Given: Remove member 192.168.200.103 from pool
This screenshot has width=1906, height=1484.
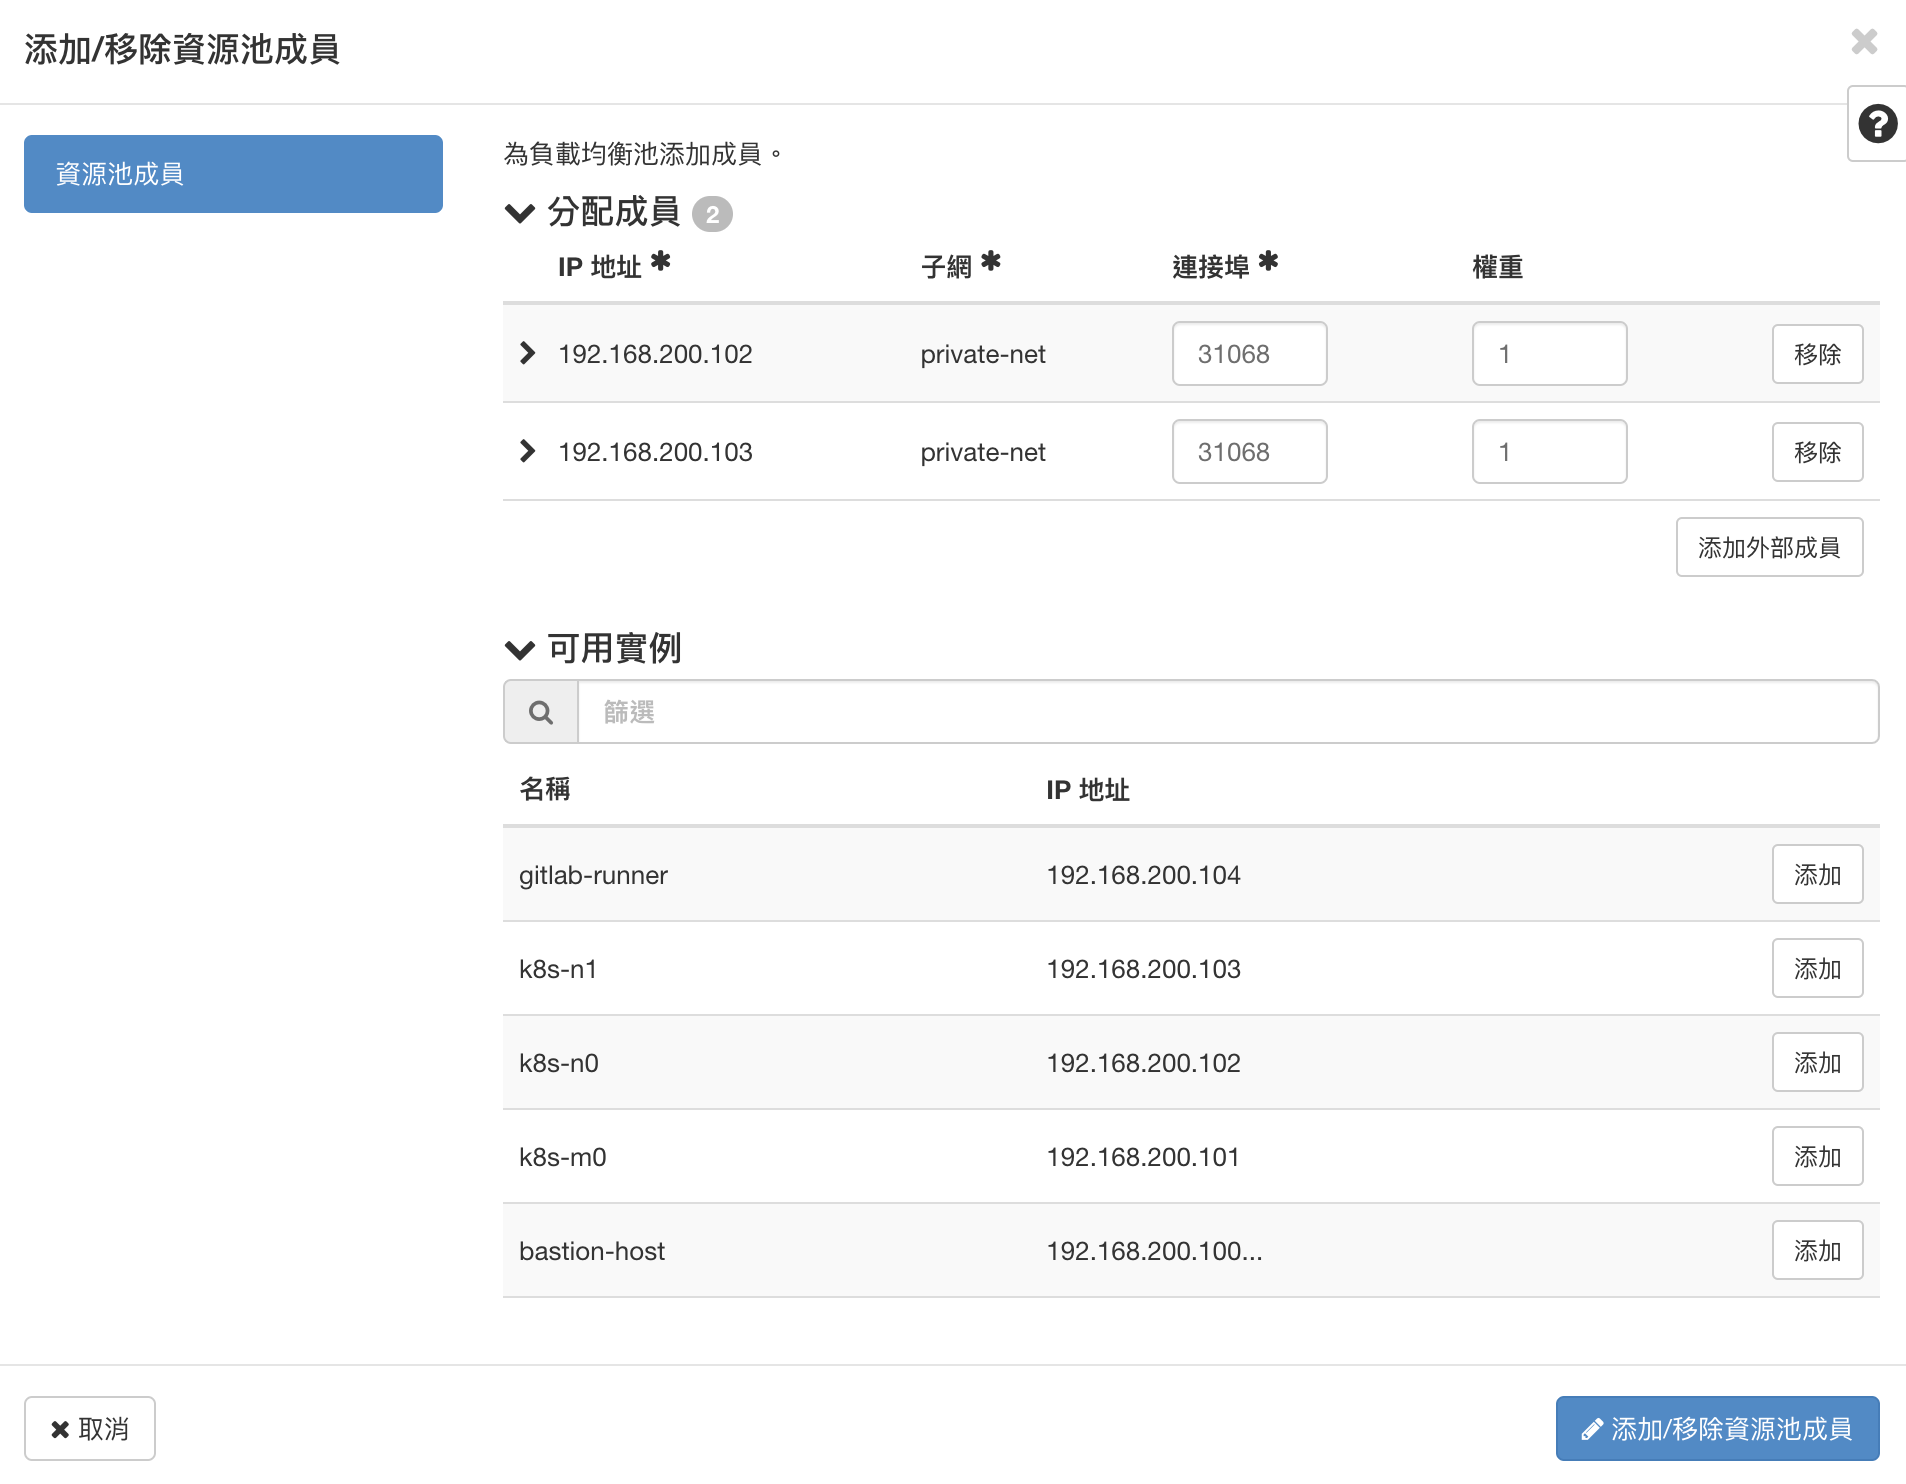Looking at the screenshot, I should coord(1816,452).
